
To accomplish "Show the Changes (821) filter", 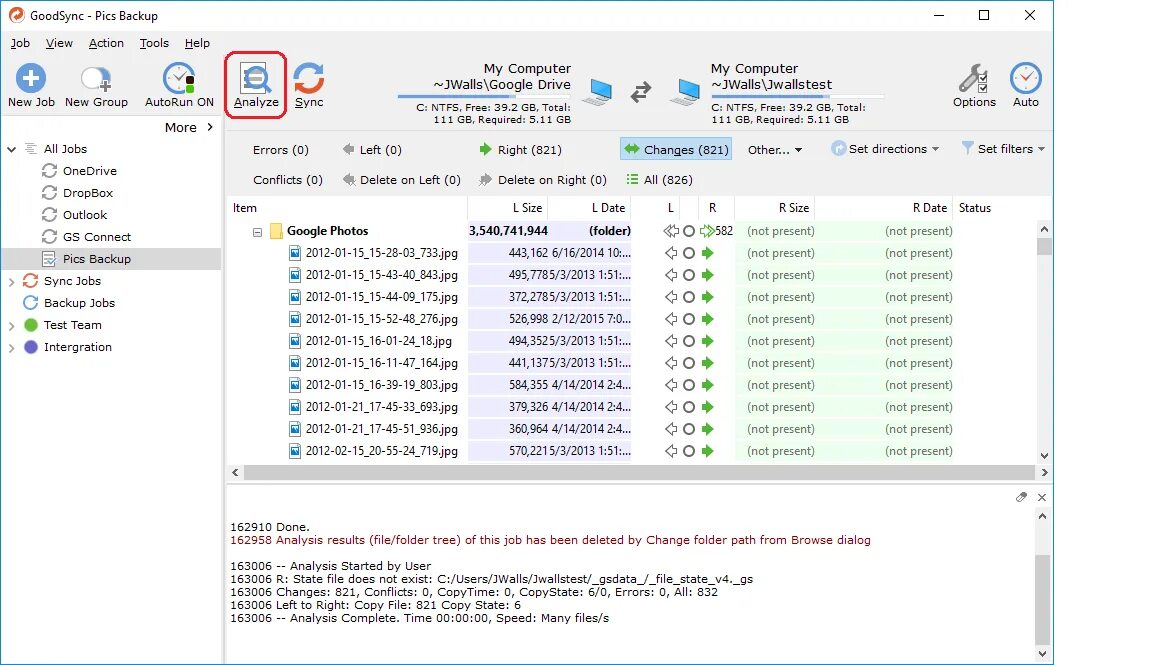I will 676,150.
